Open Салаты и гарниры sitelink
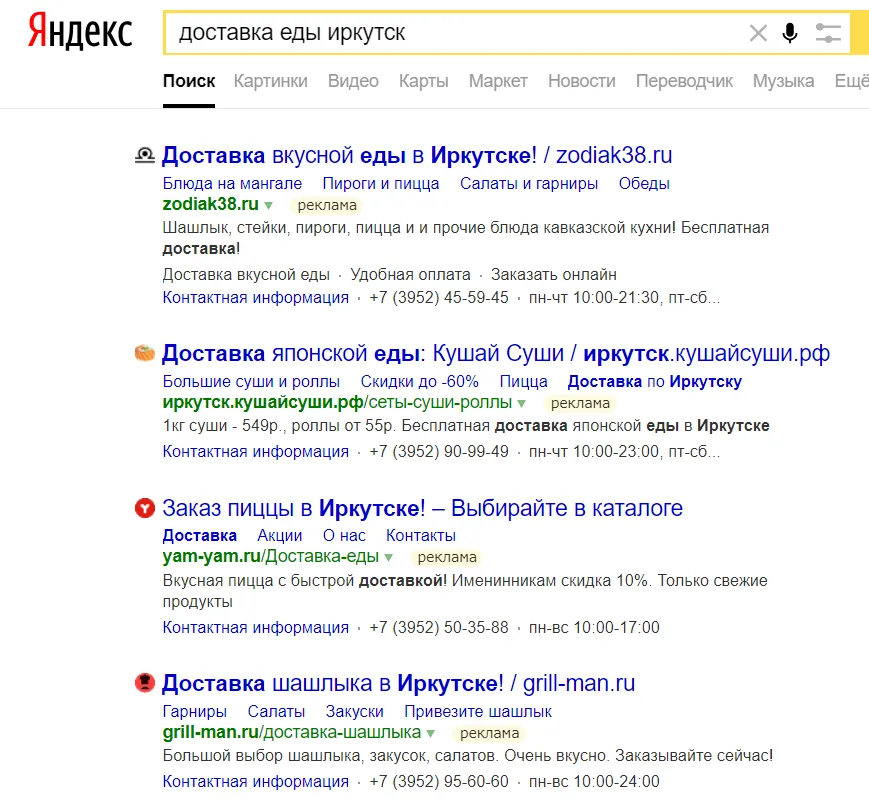The height and width of the screenshot is (805, 869). [529, 183]
